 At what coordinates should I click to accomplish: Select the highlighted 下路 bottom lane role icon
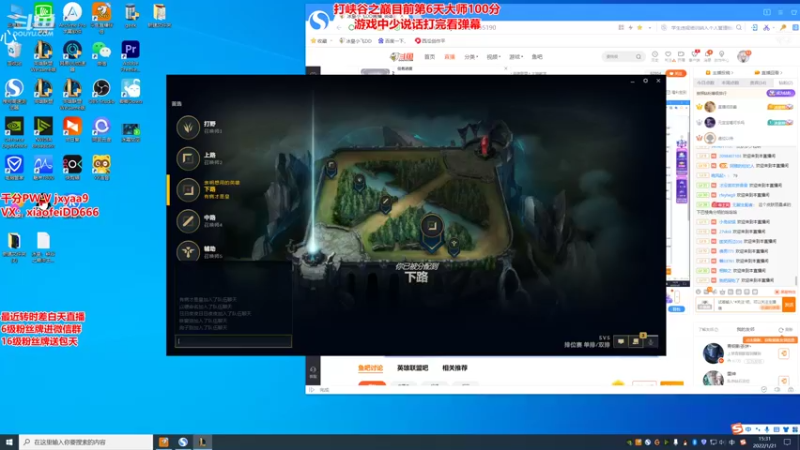pyautogui.click(x=188, y=190)
